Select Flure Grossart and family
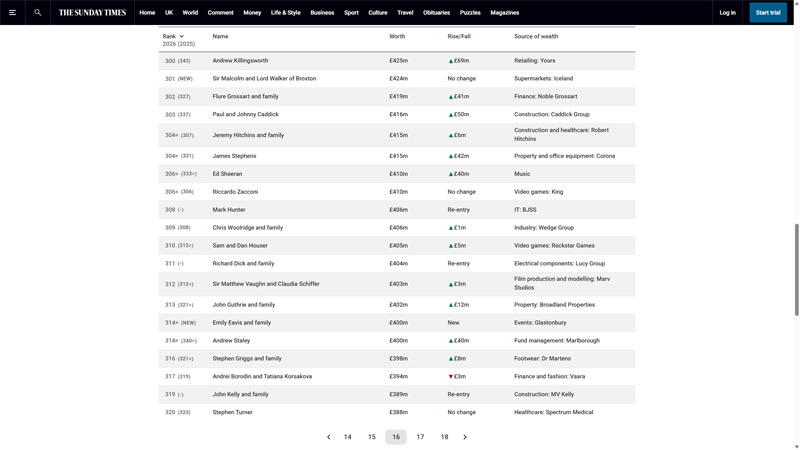This screenshot has height=450, width=800. pyautogui.click(x=245, y=96)
